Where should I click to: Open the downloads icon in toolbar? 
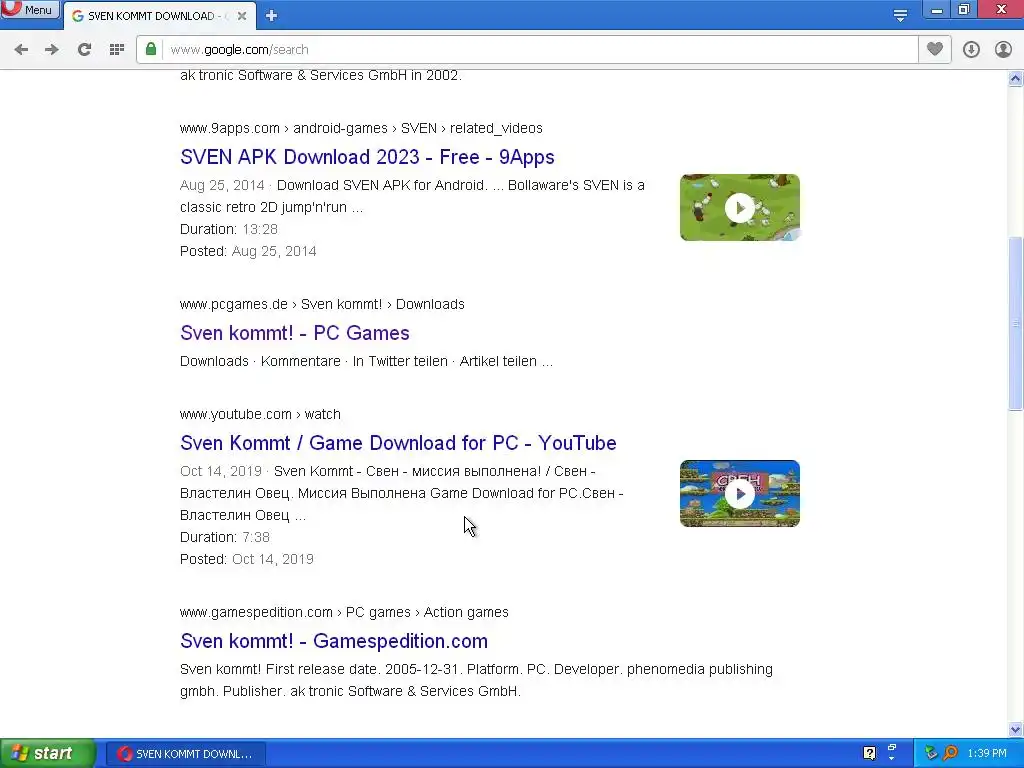[x=971, y=50]
